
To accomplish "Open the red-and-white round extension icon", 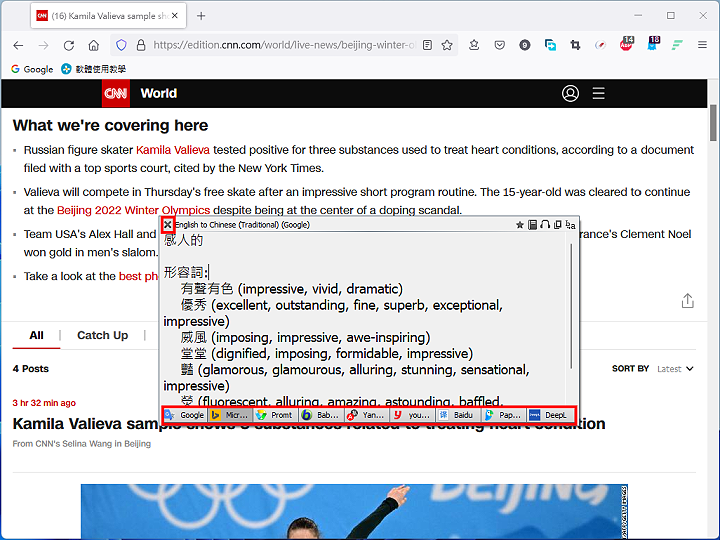I will click(600, 45).
